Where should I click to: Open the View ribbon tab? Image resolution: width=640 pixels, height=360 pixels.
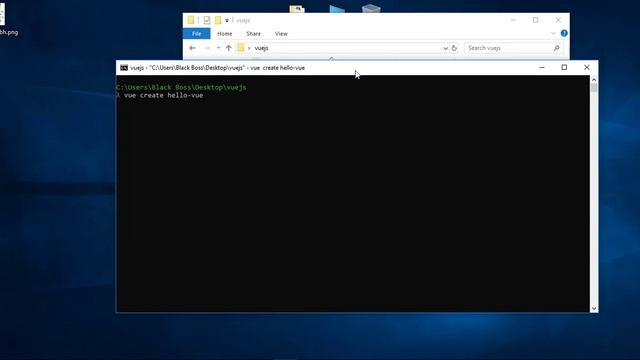[x=281, y=34]
